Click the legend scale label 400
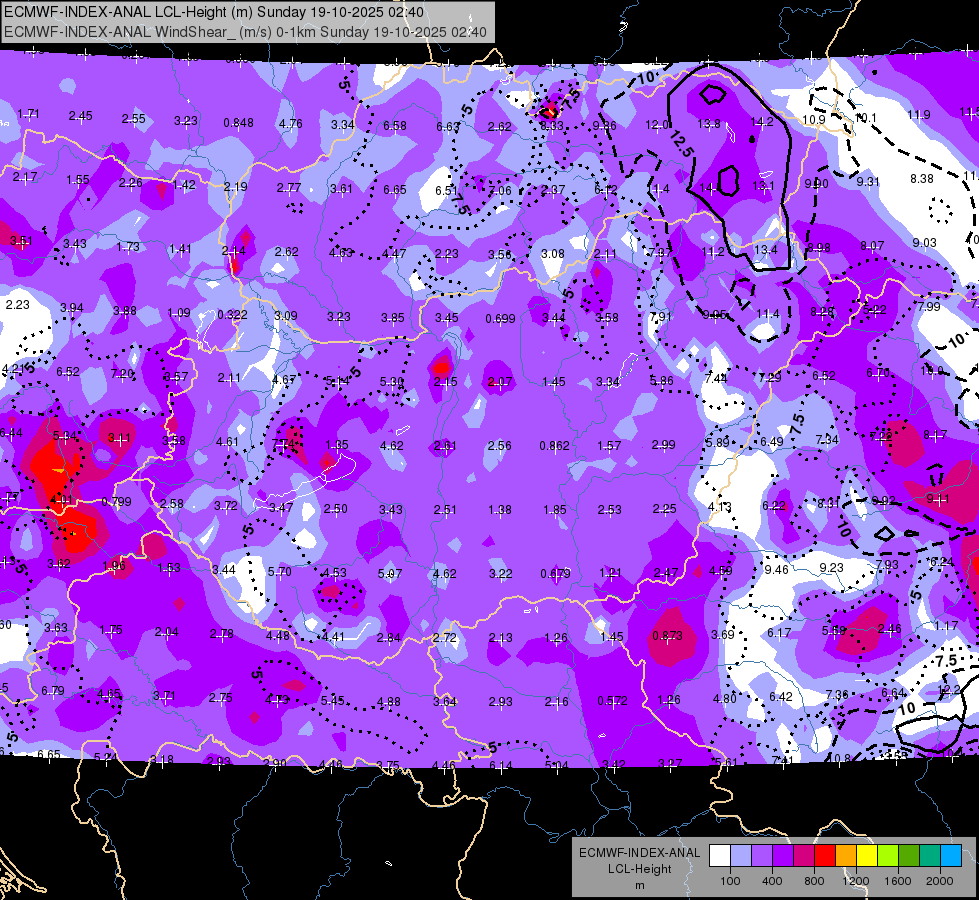Viewport: 979px width, 900px height. [772, 881]
